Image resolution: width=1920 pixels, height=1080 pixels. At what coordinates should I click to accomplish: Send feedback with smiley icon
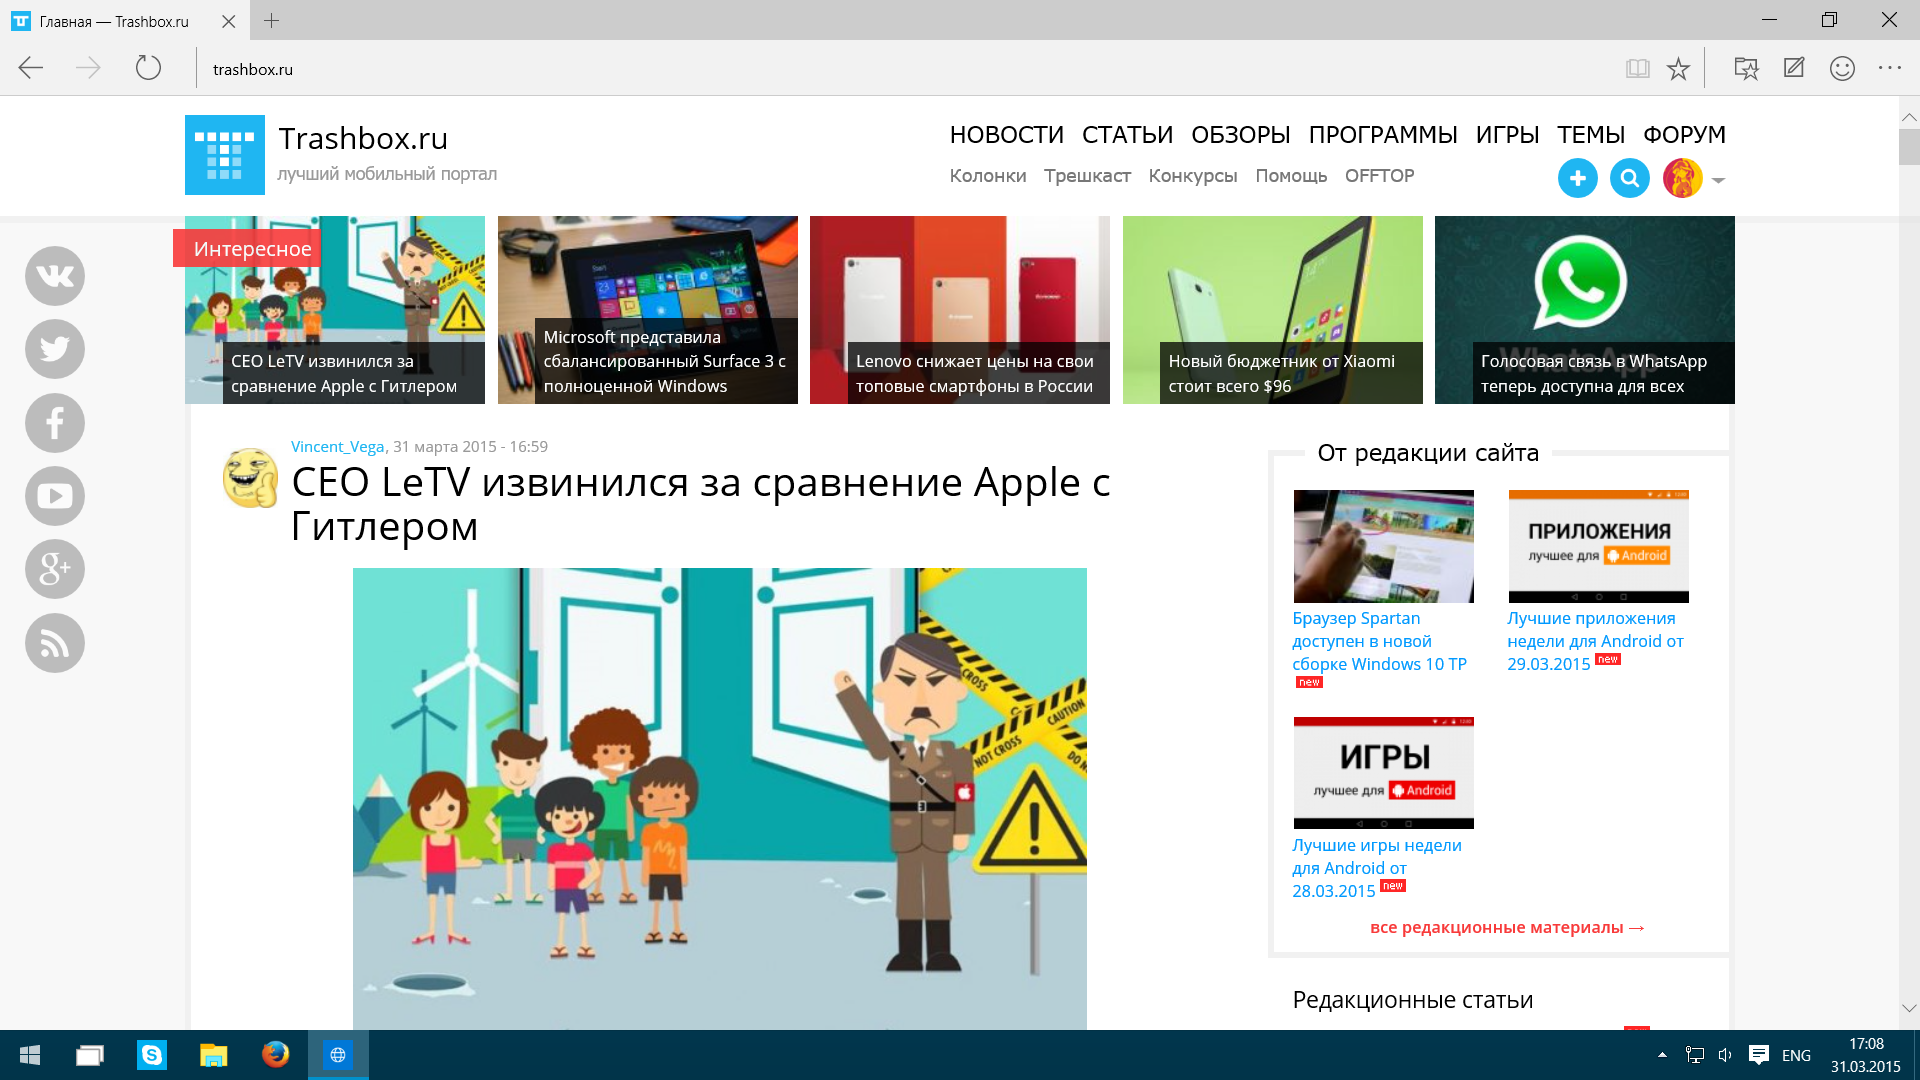click(1842, 68)
